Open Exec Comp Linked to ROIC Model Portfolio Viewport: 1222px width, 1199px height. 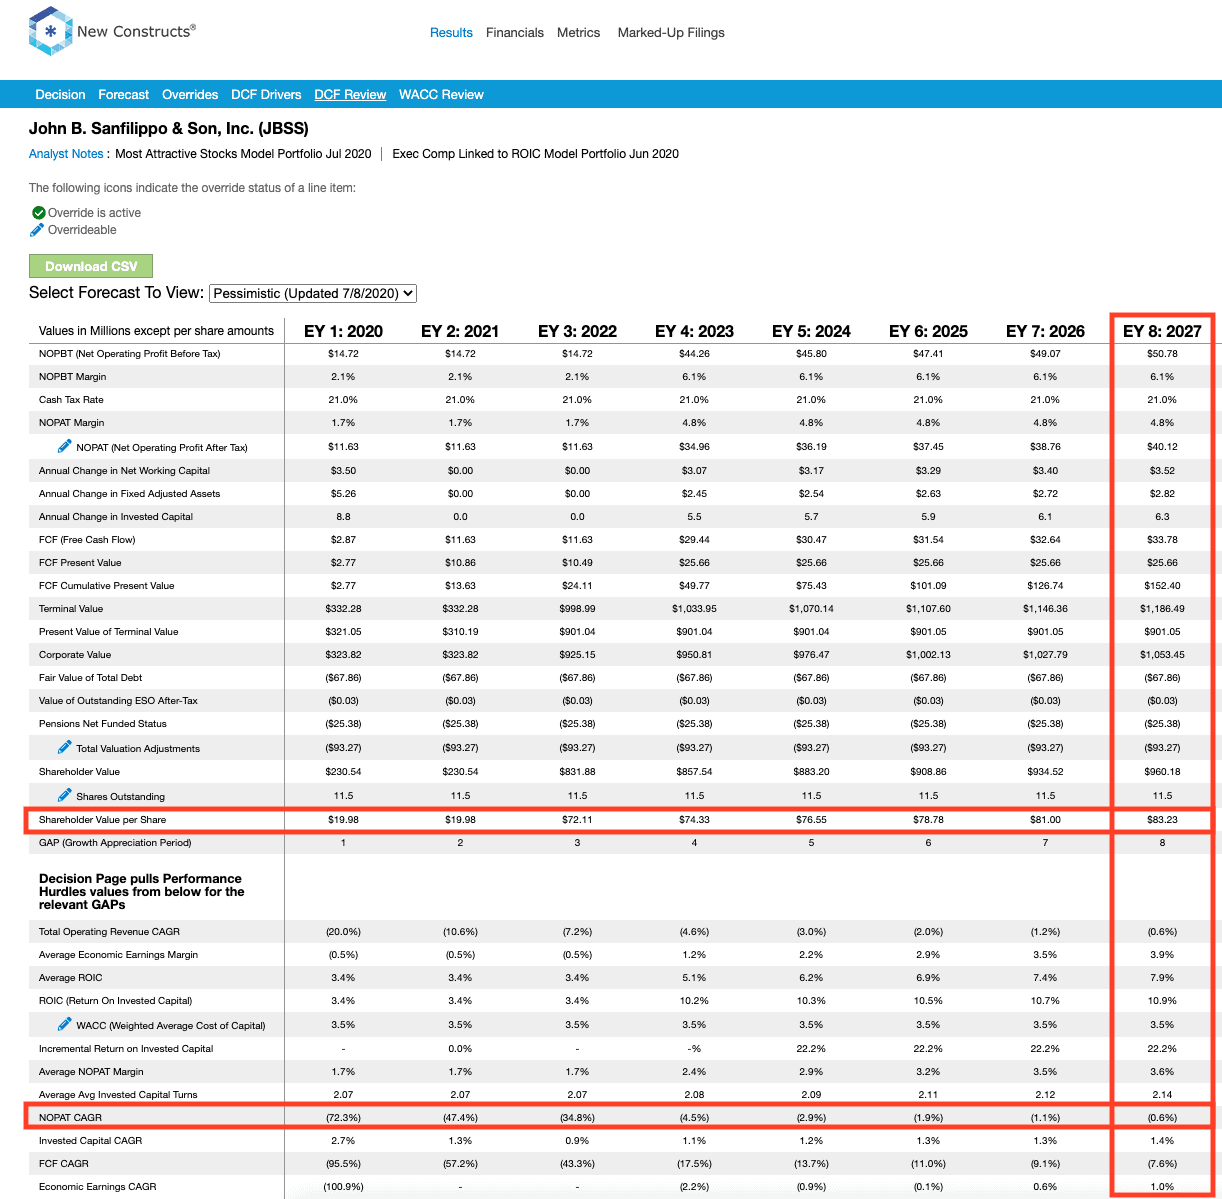click(535, 154)
